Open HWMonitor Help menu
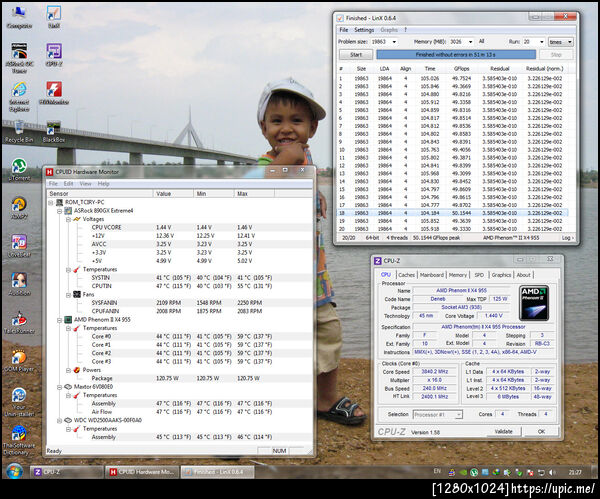 (103, 184)
